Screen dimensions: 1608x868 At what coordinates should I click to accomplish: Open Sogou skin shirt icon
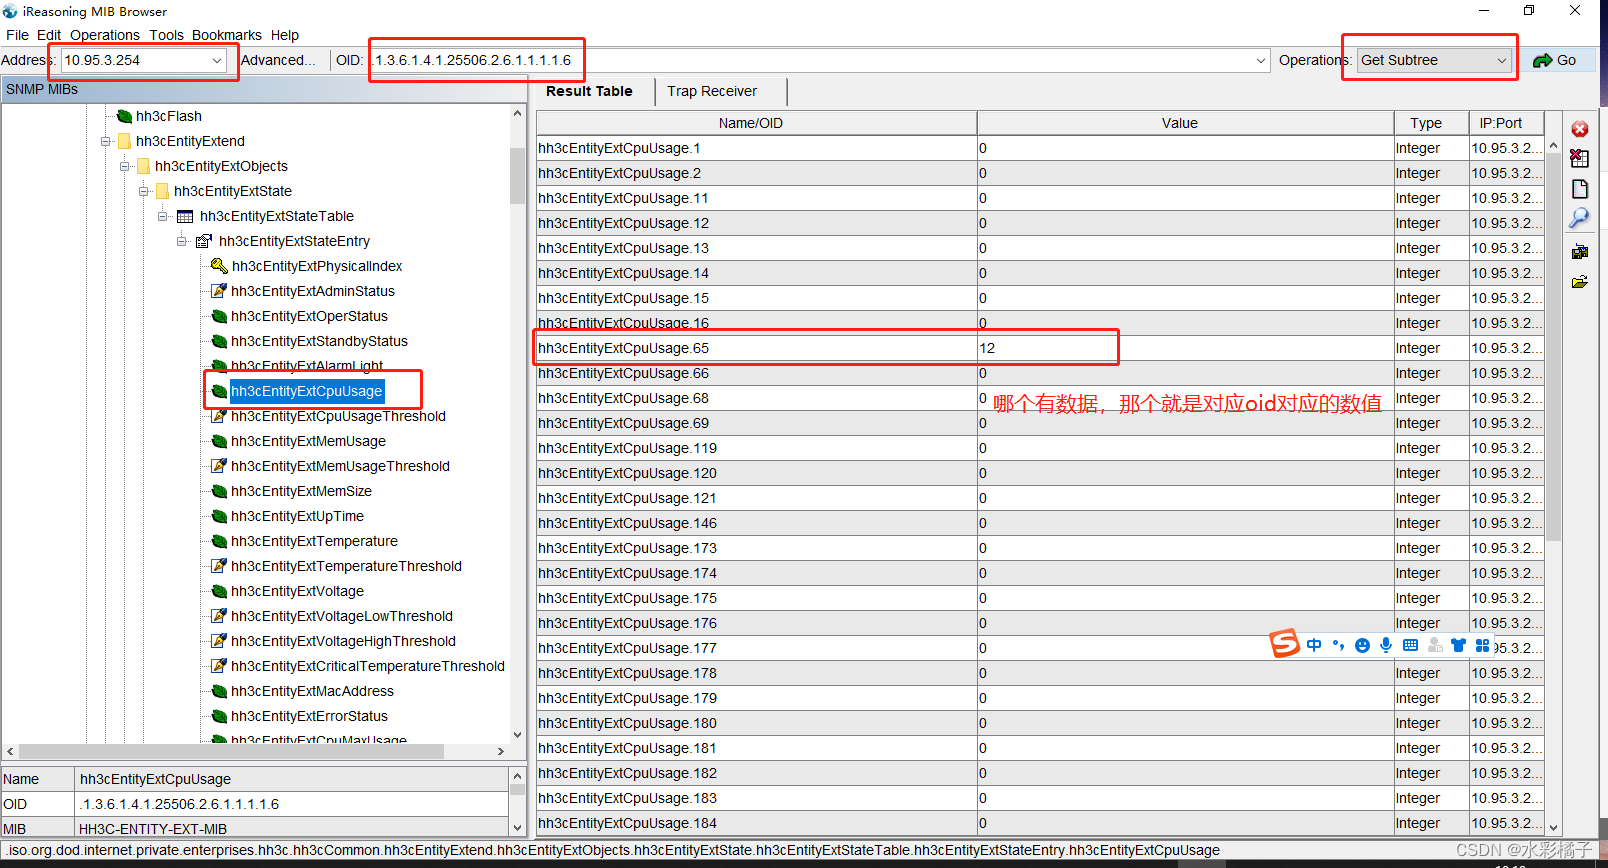pos(1458,645)
